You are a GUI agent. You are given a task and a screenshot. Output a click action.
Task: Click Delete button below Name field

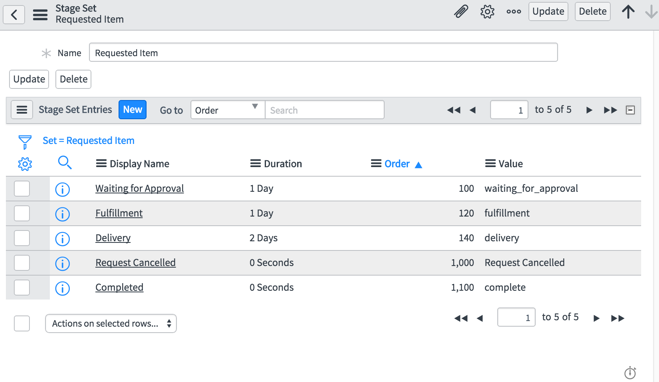pyautogui.click(x=74, y=79)
